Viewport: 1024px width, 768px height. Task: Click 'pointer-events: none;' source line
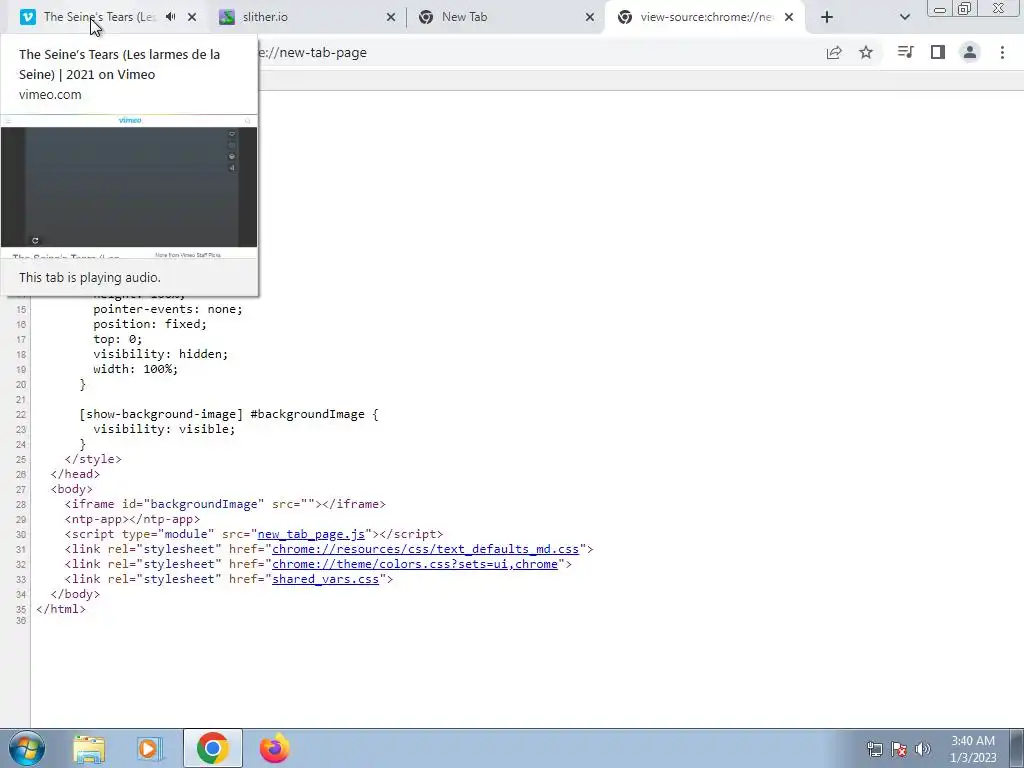coord(167,309)
